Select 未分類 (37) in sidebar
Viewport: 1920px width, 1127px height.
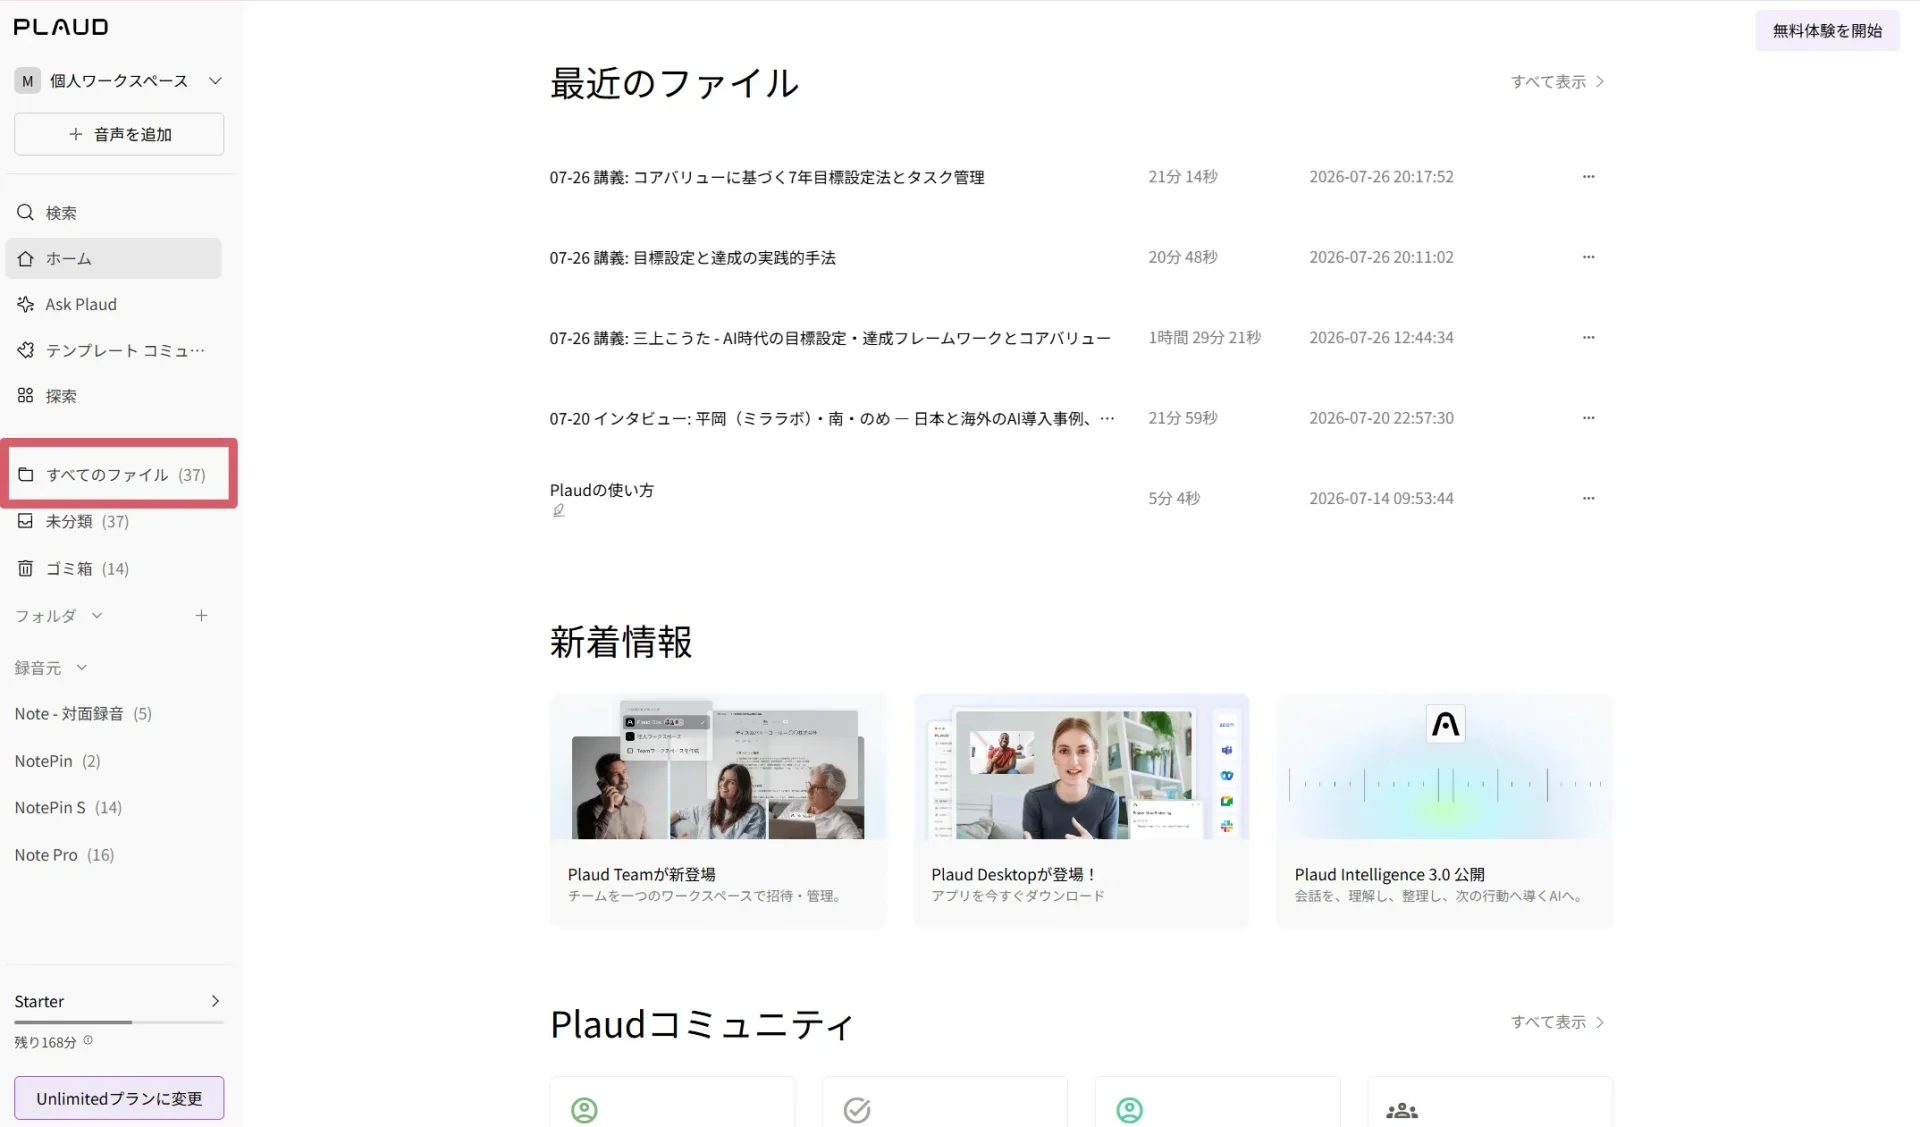(113, 521)
